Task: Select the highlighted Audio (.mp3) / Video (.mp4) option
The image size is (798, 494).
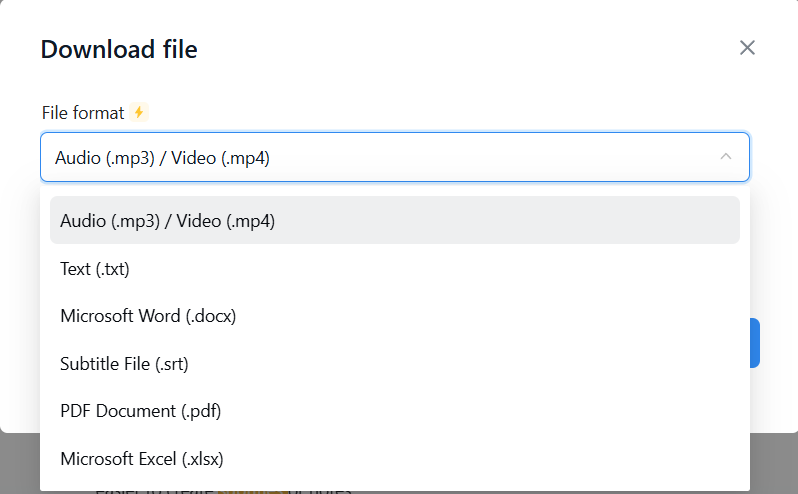Action: 167,221
